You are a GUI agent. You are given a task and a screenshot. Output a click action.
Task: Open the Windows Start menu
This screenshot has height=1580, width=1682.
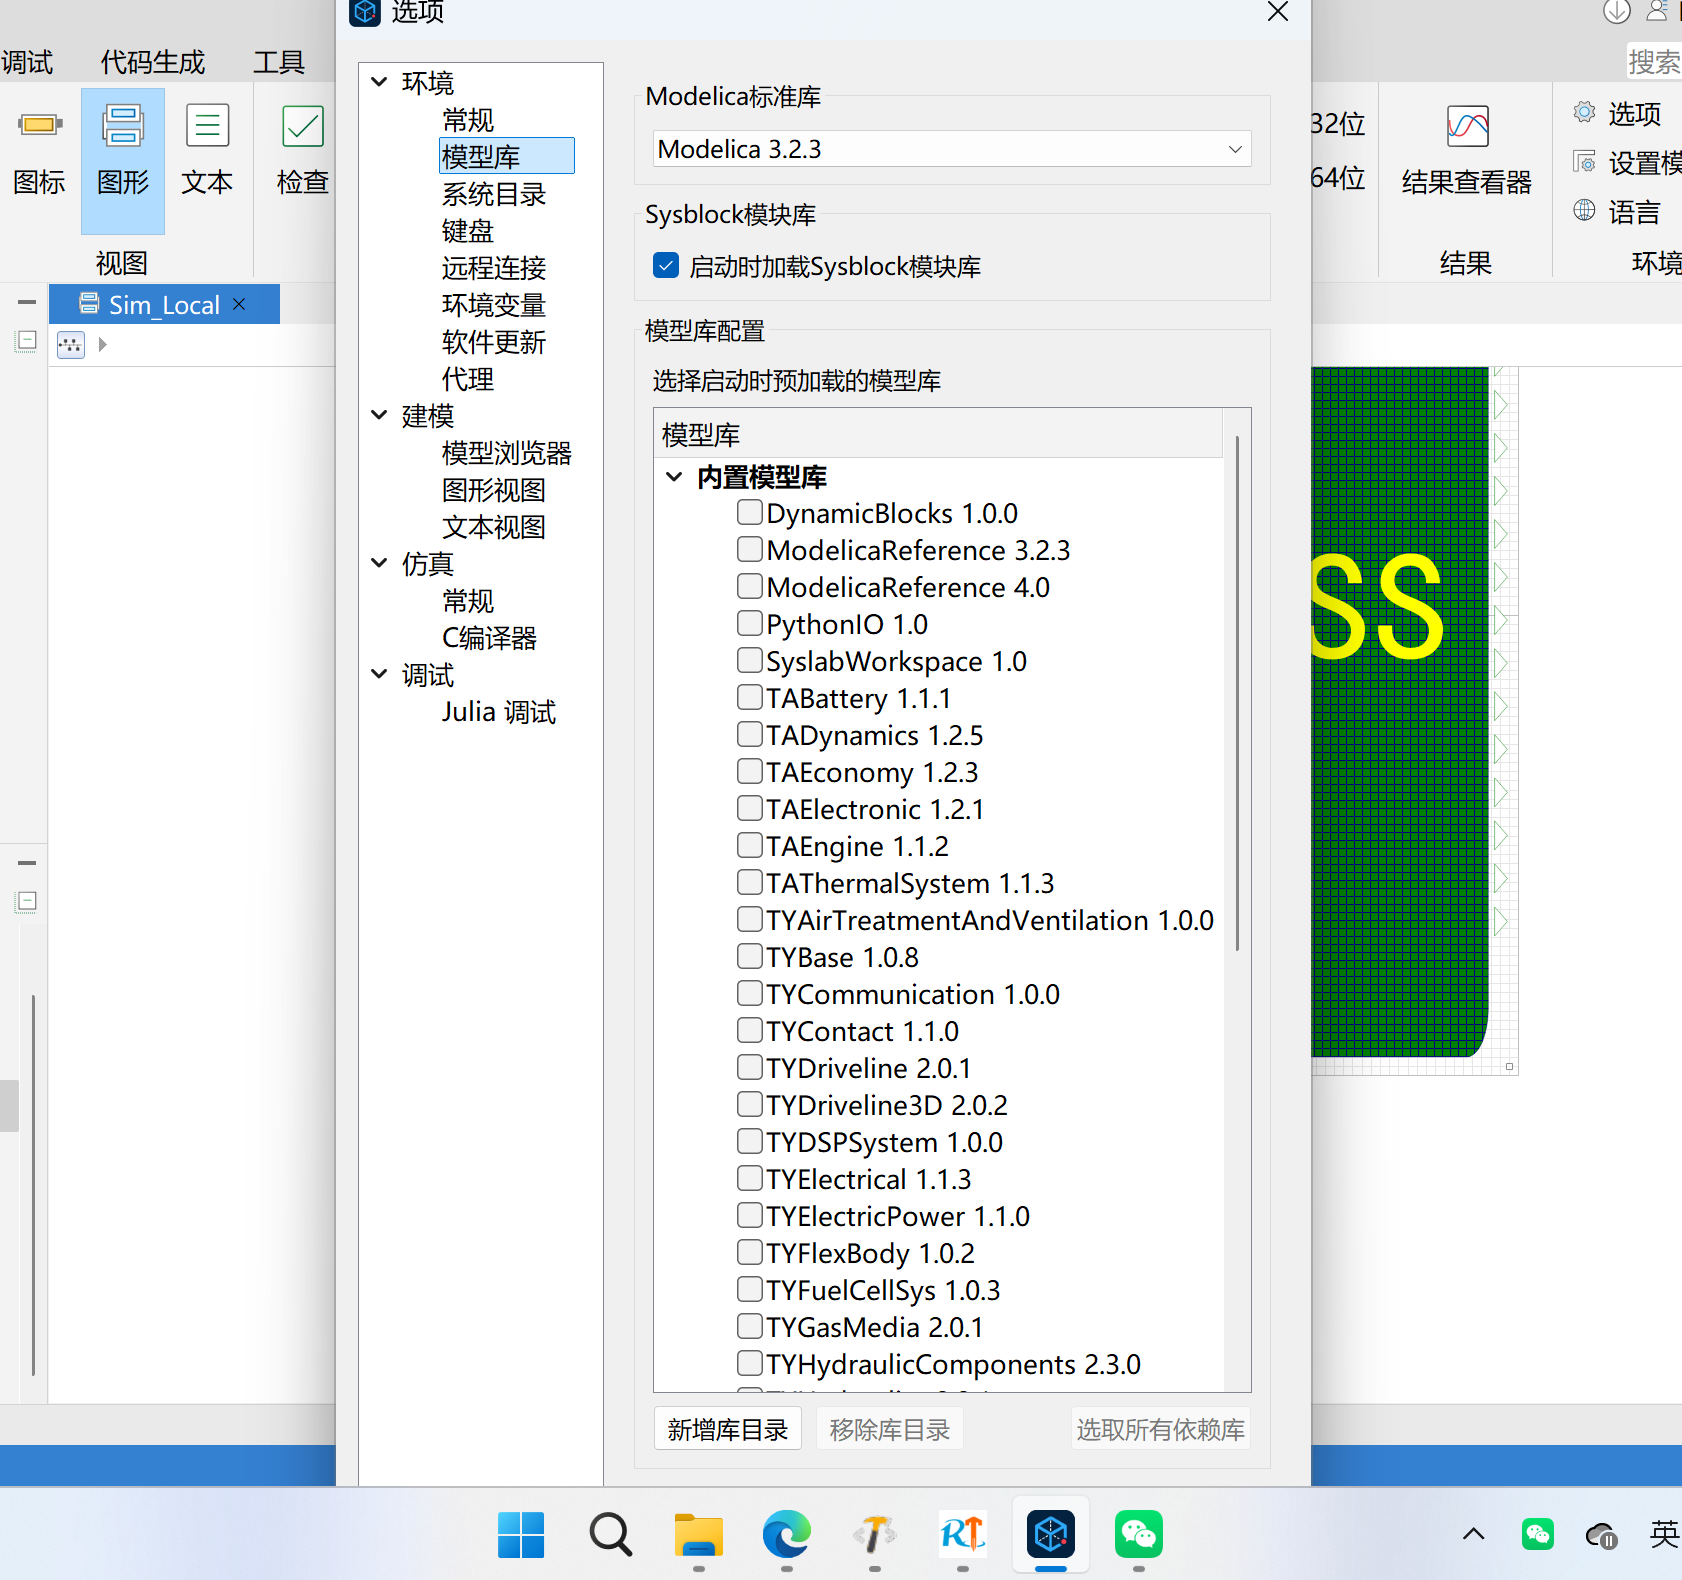[x=521, y=1534]
